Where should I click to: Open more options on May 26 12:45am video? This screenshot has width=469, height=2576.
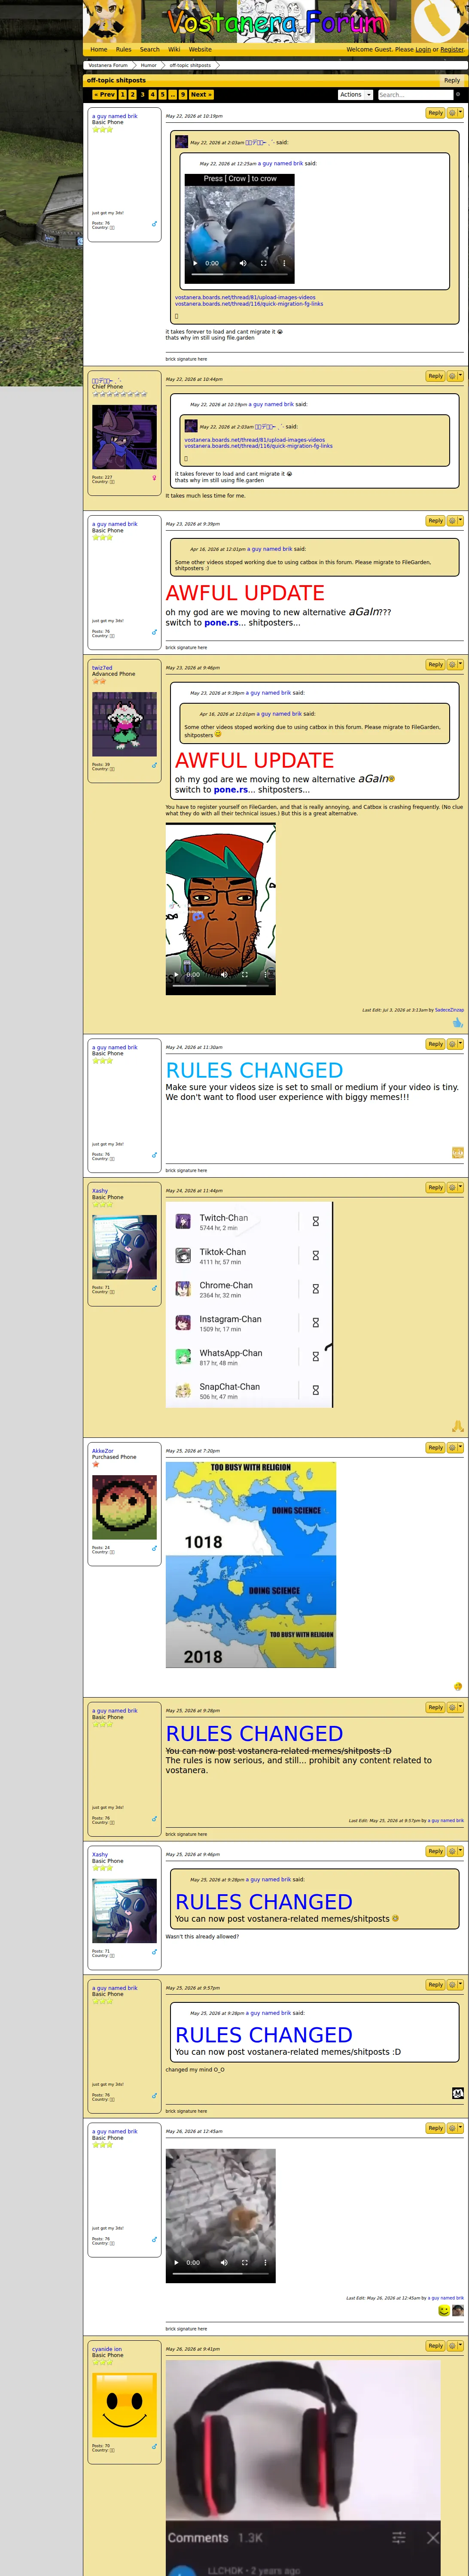pyautogui.click(x=265, y=2262)
